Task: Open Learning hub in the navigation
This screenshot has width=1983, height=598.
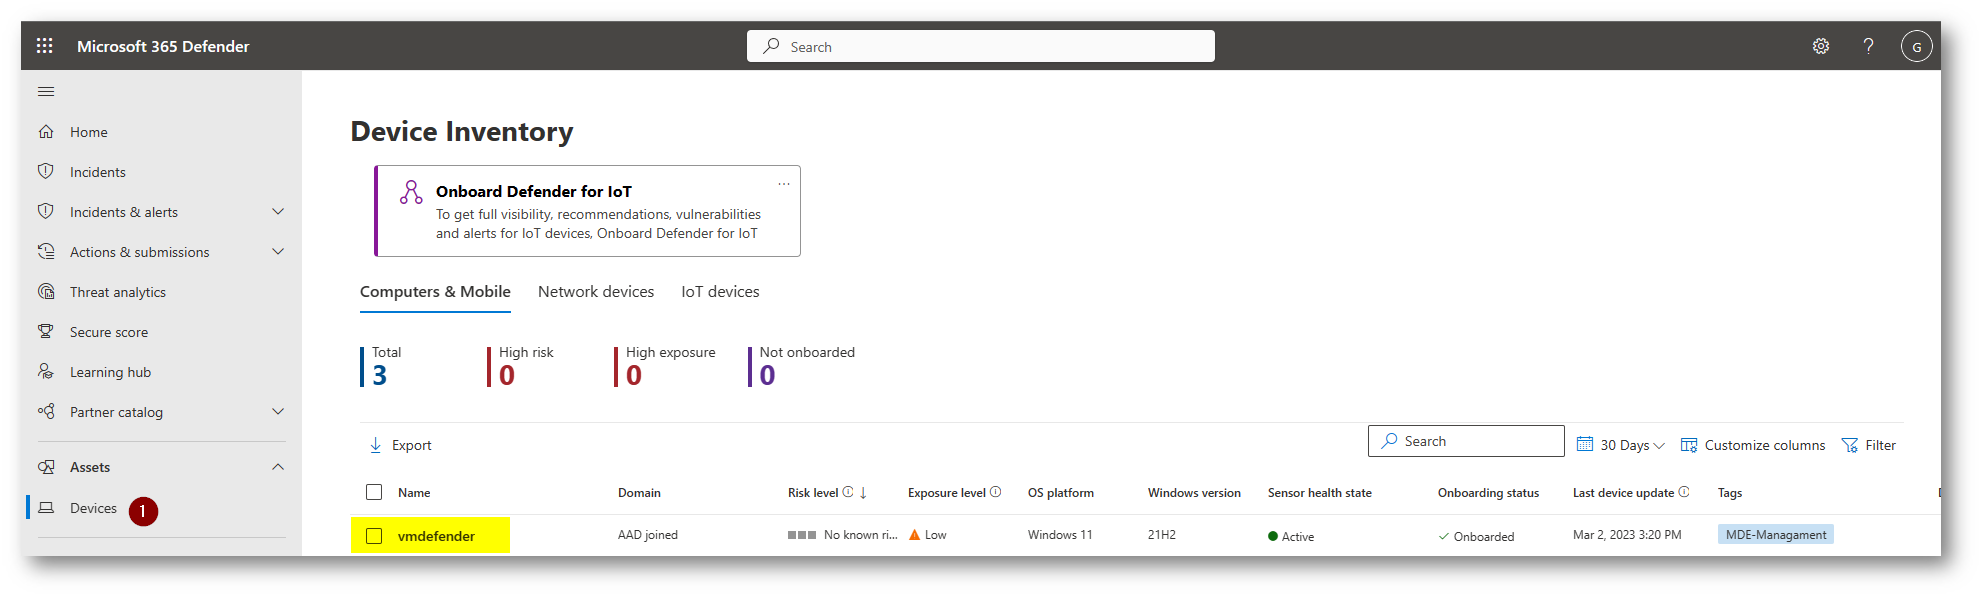Action: point(110,372)
